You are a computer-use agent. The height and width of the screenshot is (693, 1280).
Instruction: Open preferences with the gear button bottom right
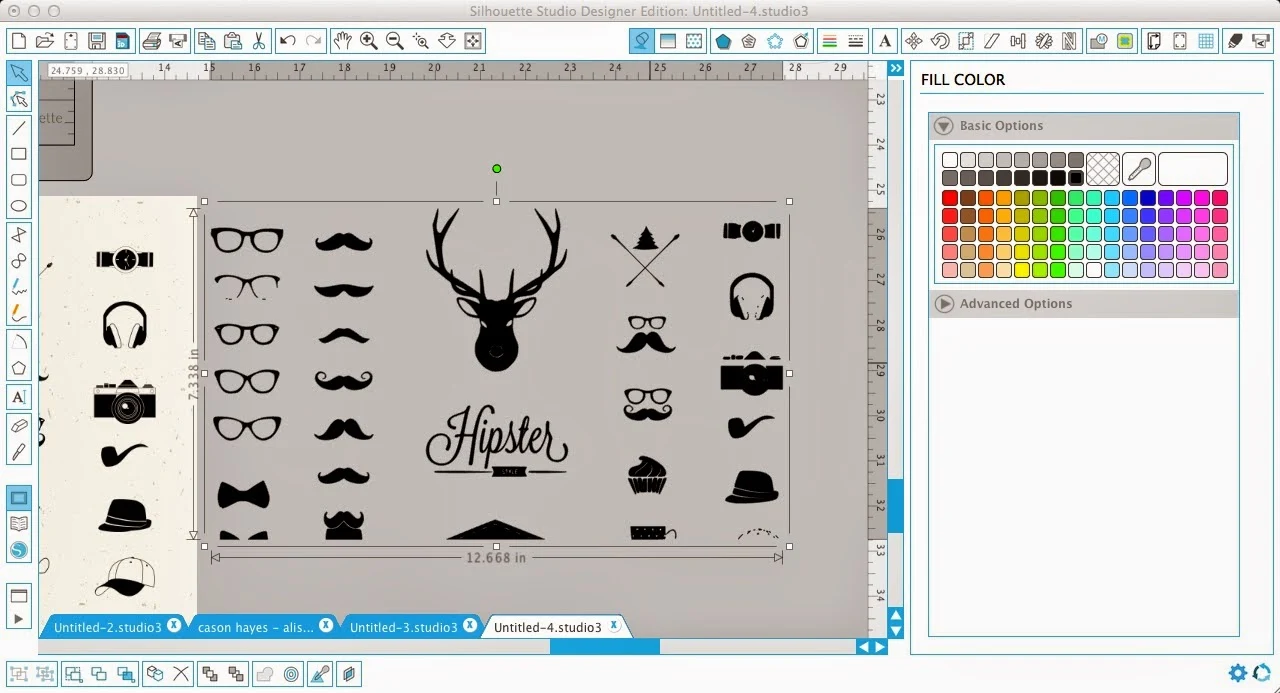pos(1237,673)
